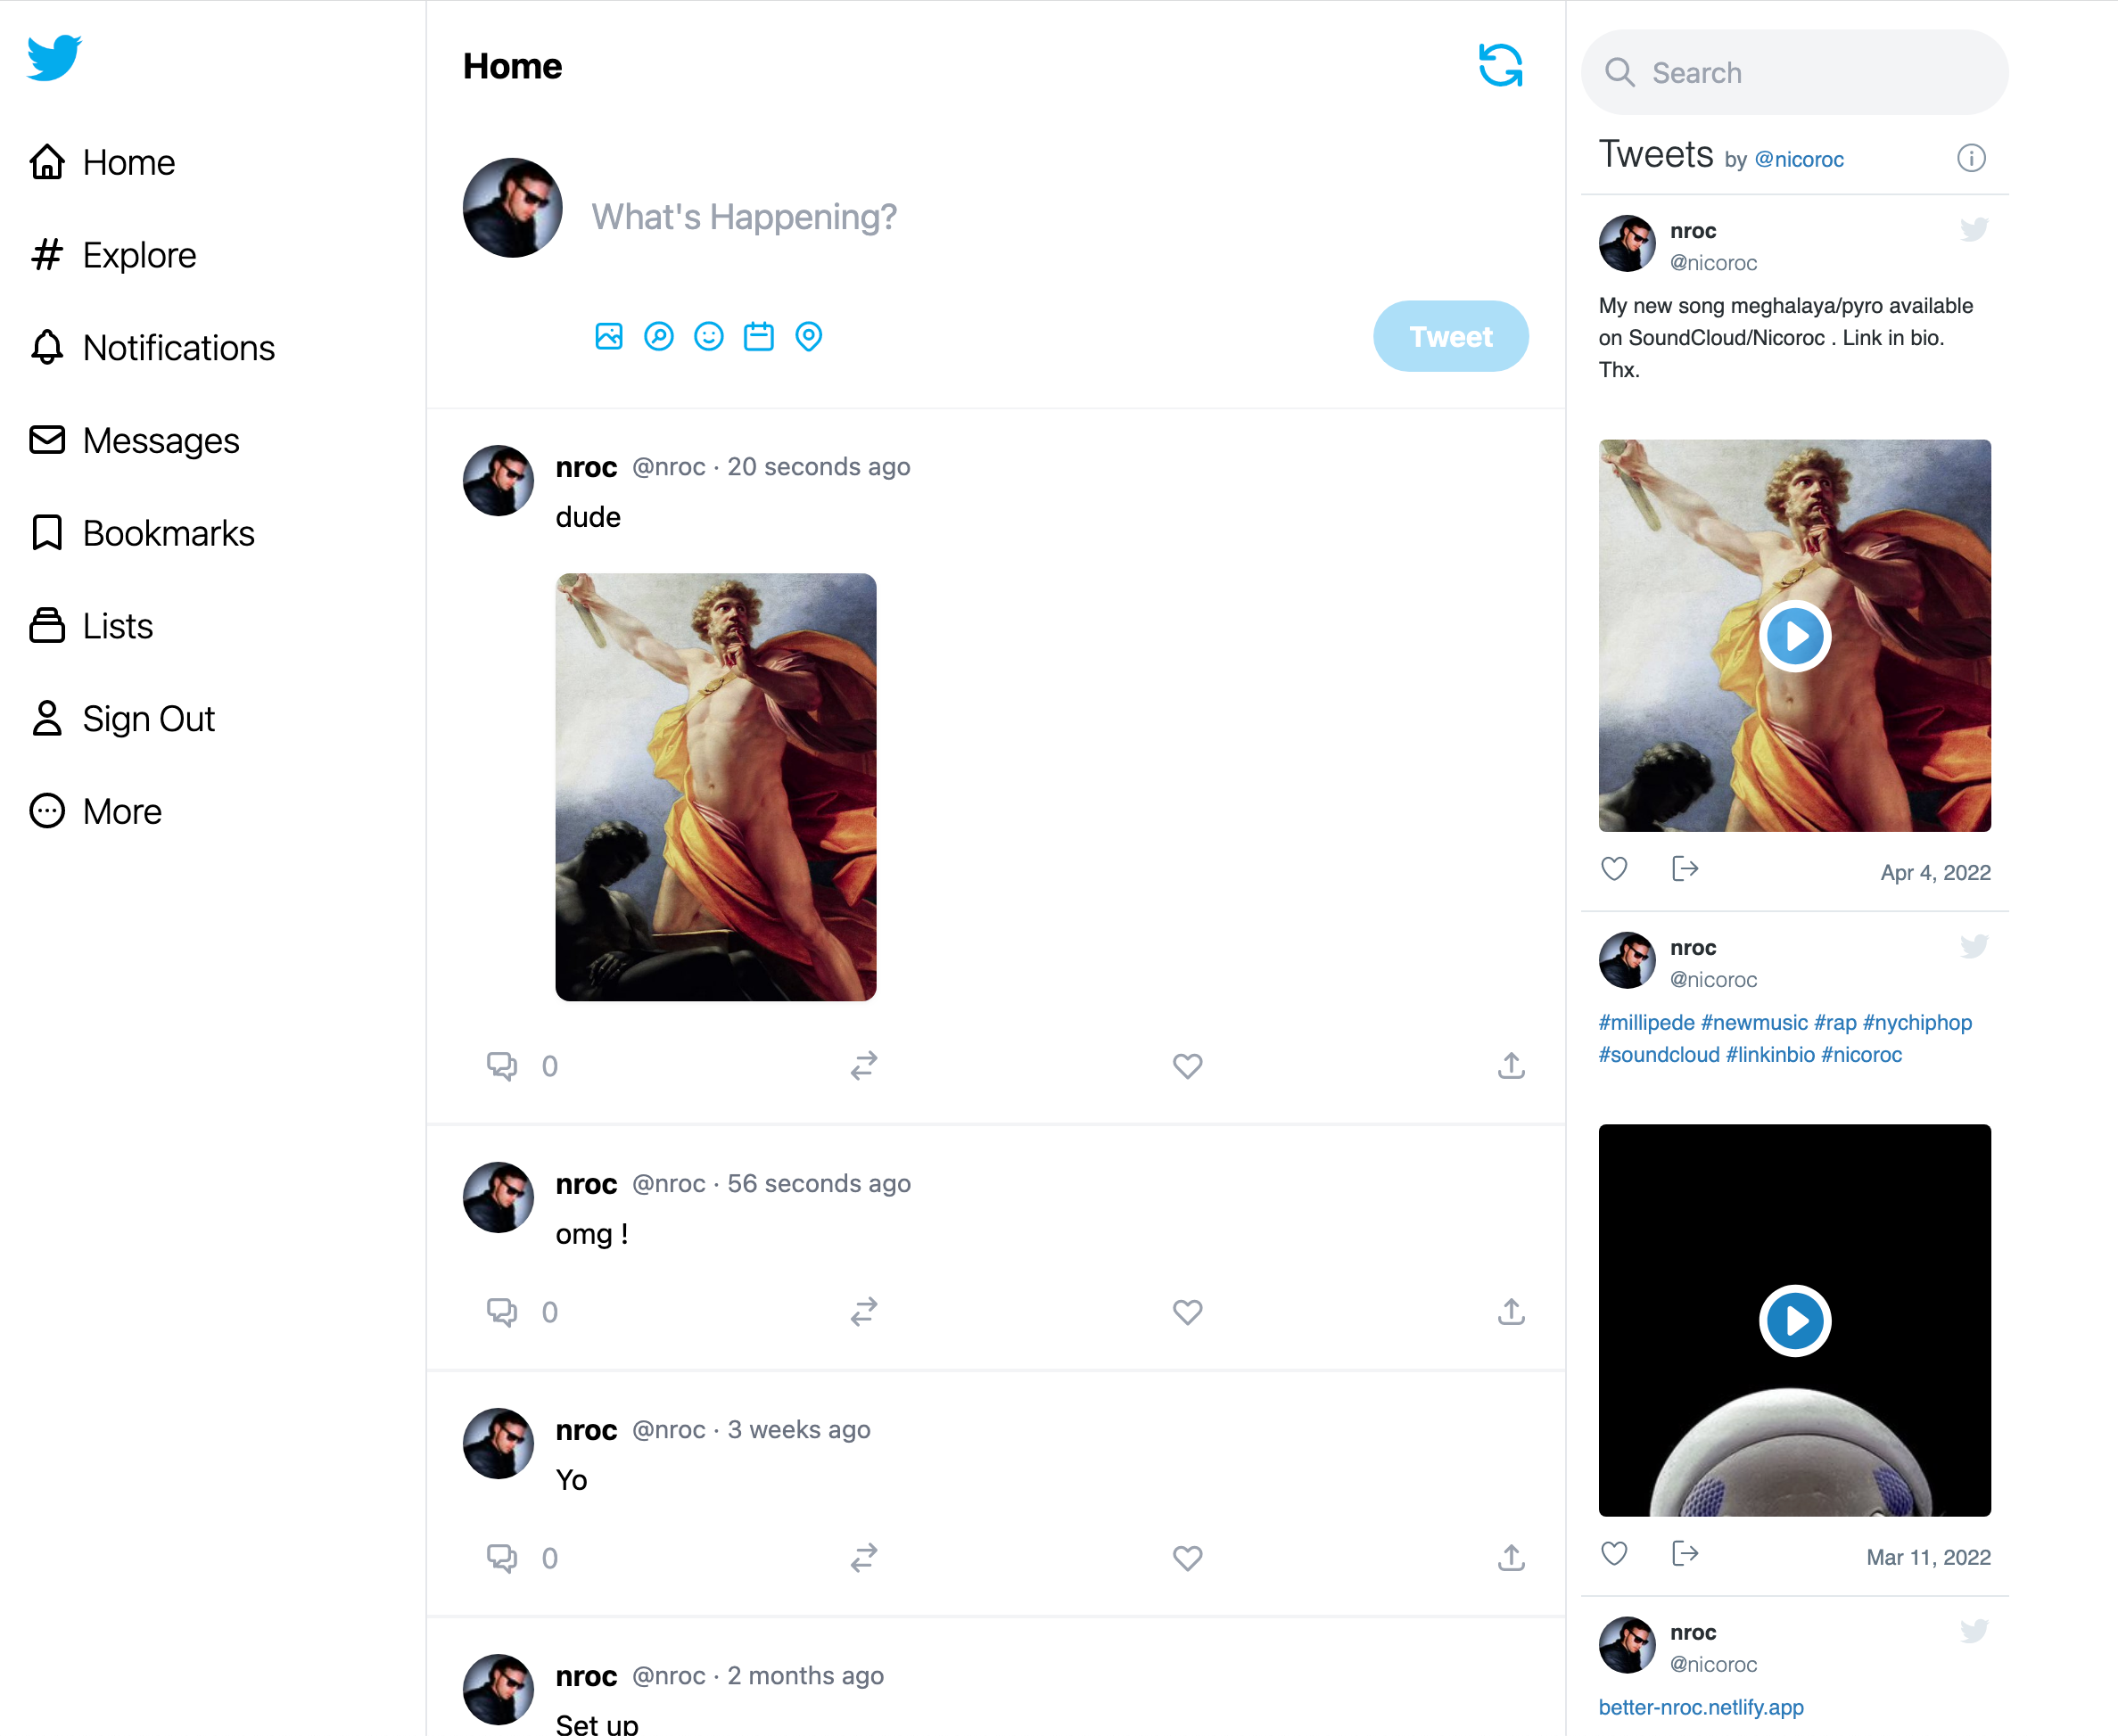Click the Twitter bird logo in sidebar
The height and width of the screenshot is (1736, 2118).
pyautogui.click(x=54, y=57)
